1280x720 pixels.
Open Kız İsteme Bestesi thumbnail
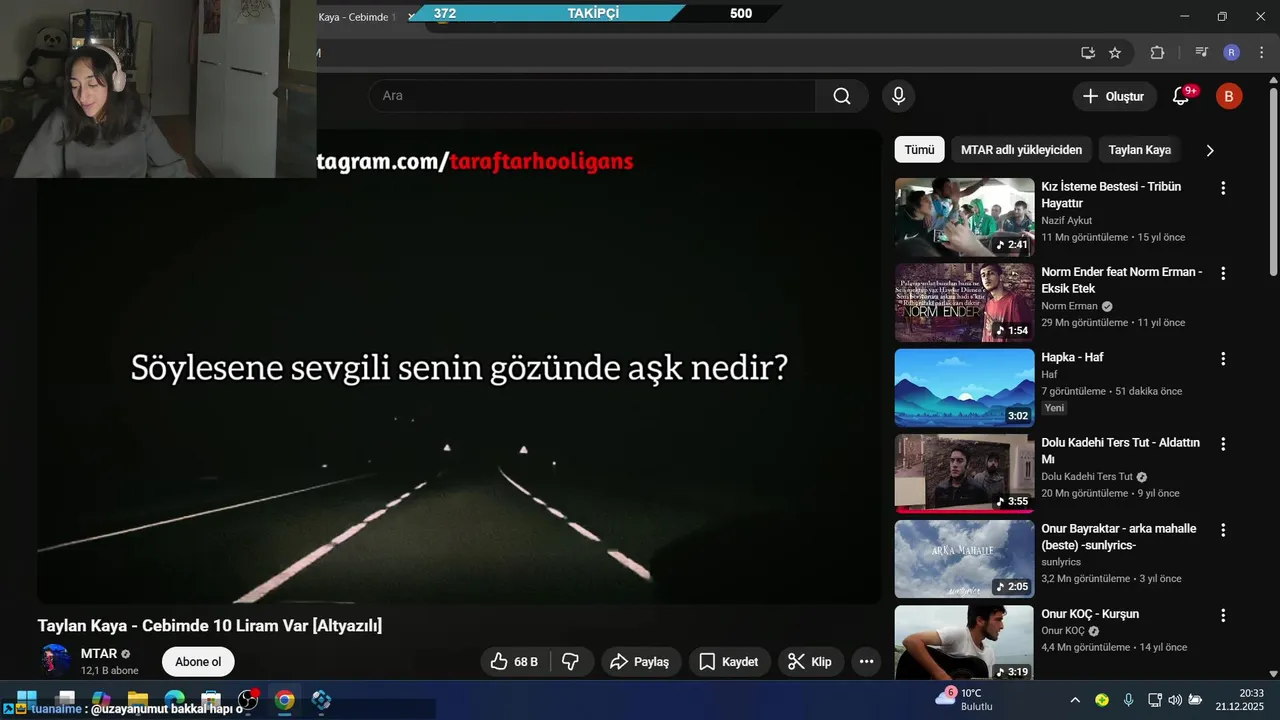[x=964, y=217]
